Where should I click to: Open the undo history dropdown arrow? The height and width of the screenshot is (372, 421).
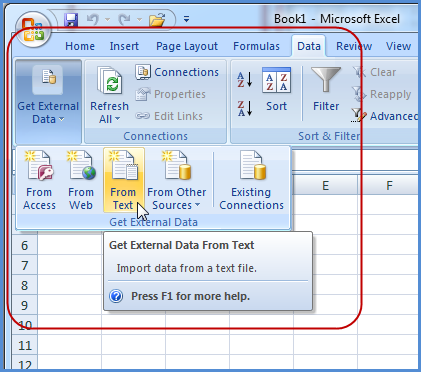[107, 20]
